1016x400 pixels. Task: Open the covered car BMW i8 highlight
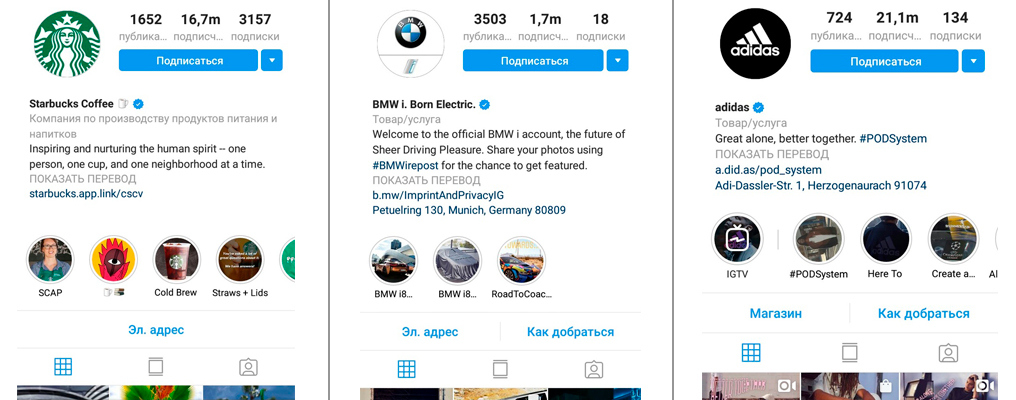(x=457, y=261)
